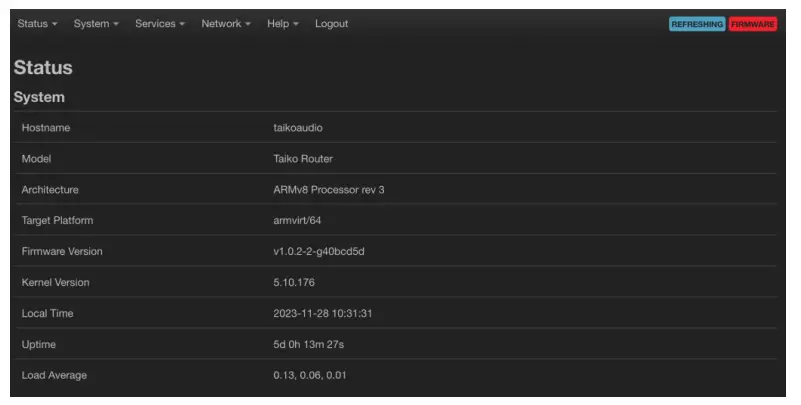Toggle the REFRESHING auto-refresh badge

click(697, 24)
